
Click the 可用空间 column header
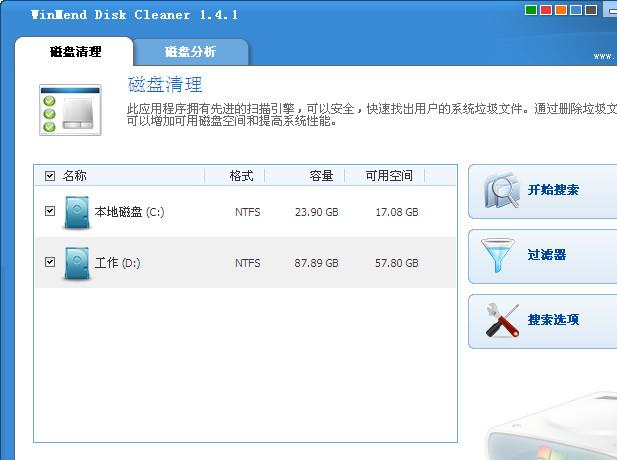click(389, 176)
